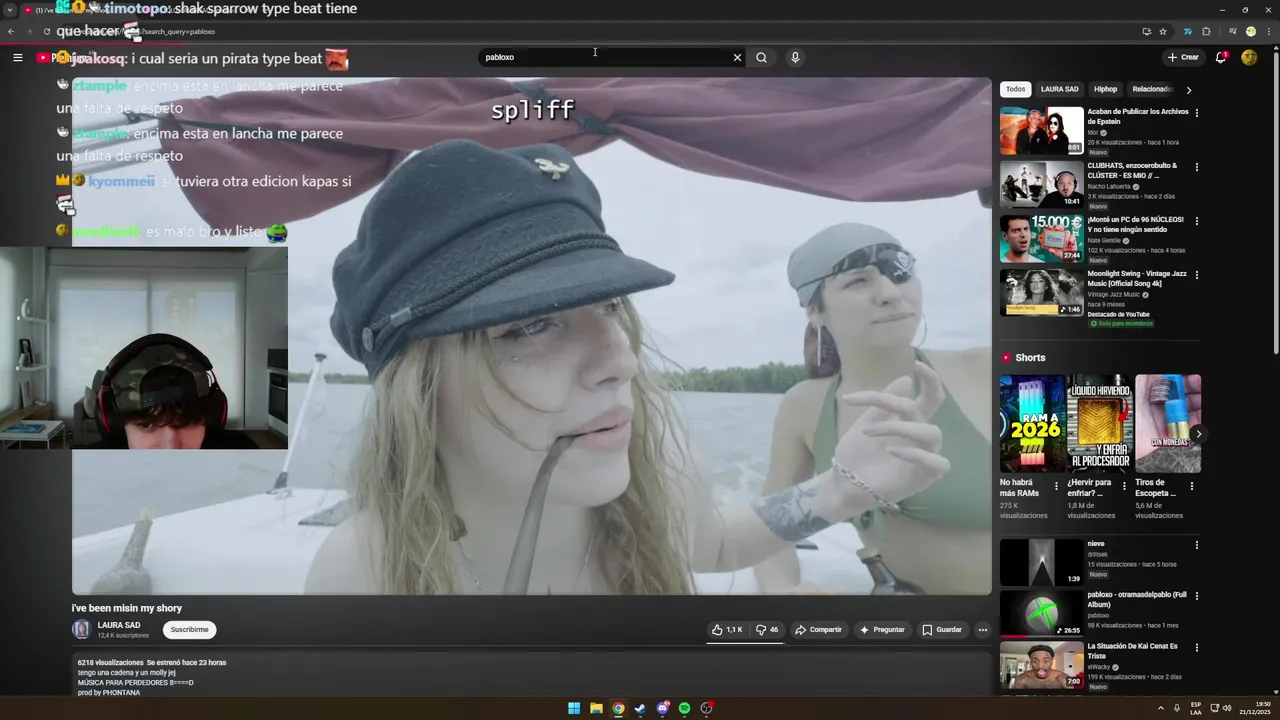
Task: Open the ESP LAA language switcher
Action: point(1196,708)
